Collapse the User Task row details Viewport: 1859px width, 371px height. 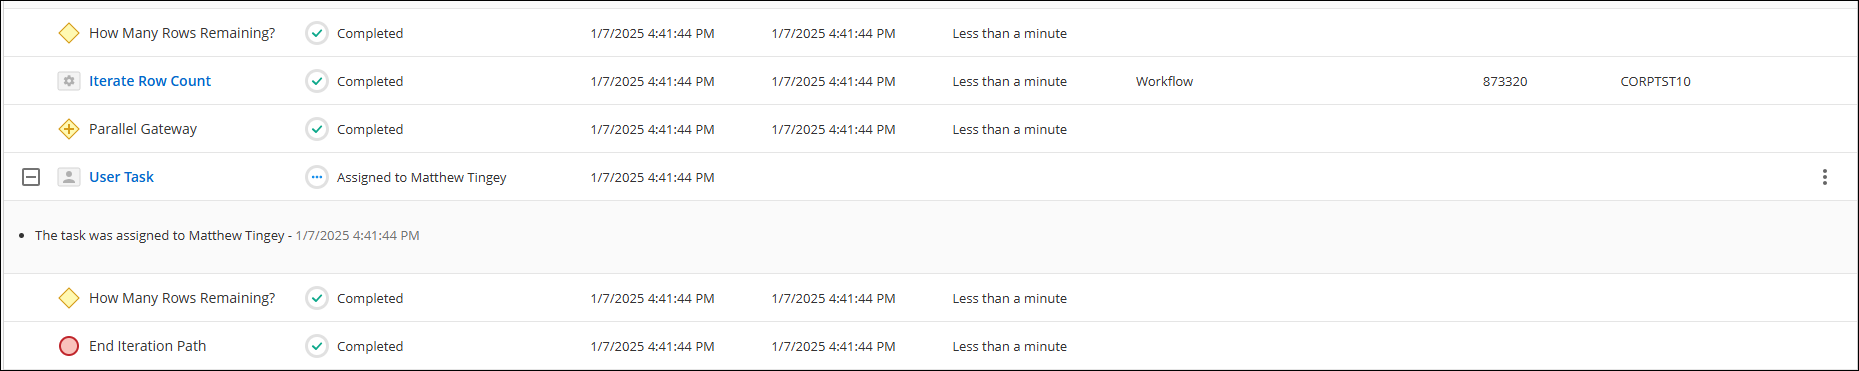[31, 177]
